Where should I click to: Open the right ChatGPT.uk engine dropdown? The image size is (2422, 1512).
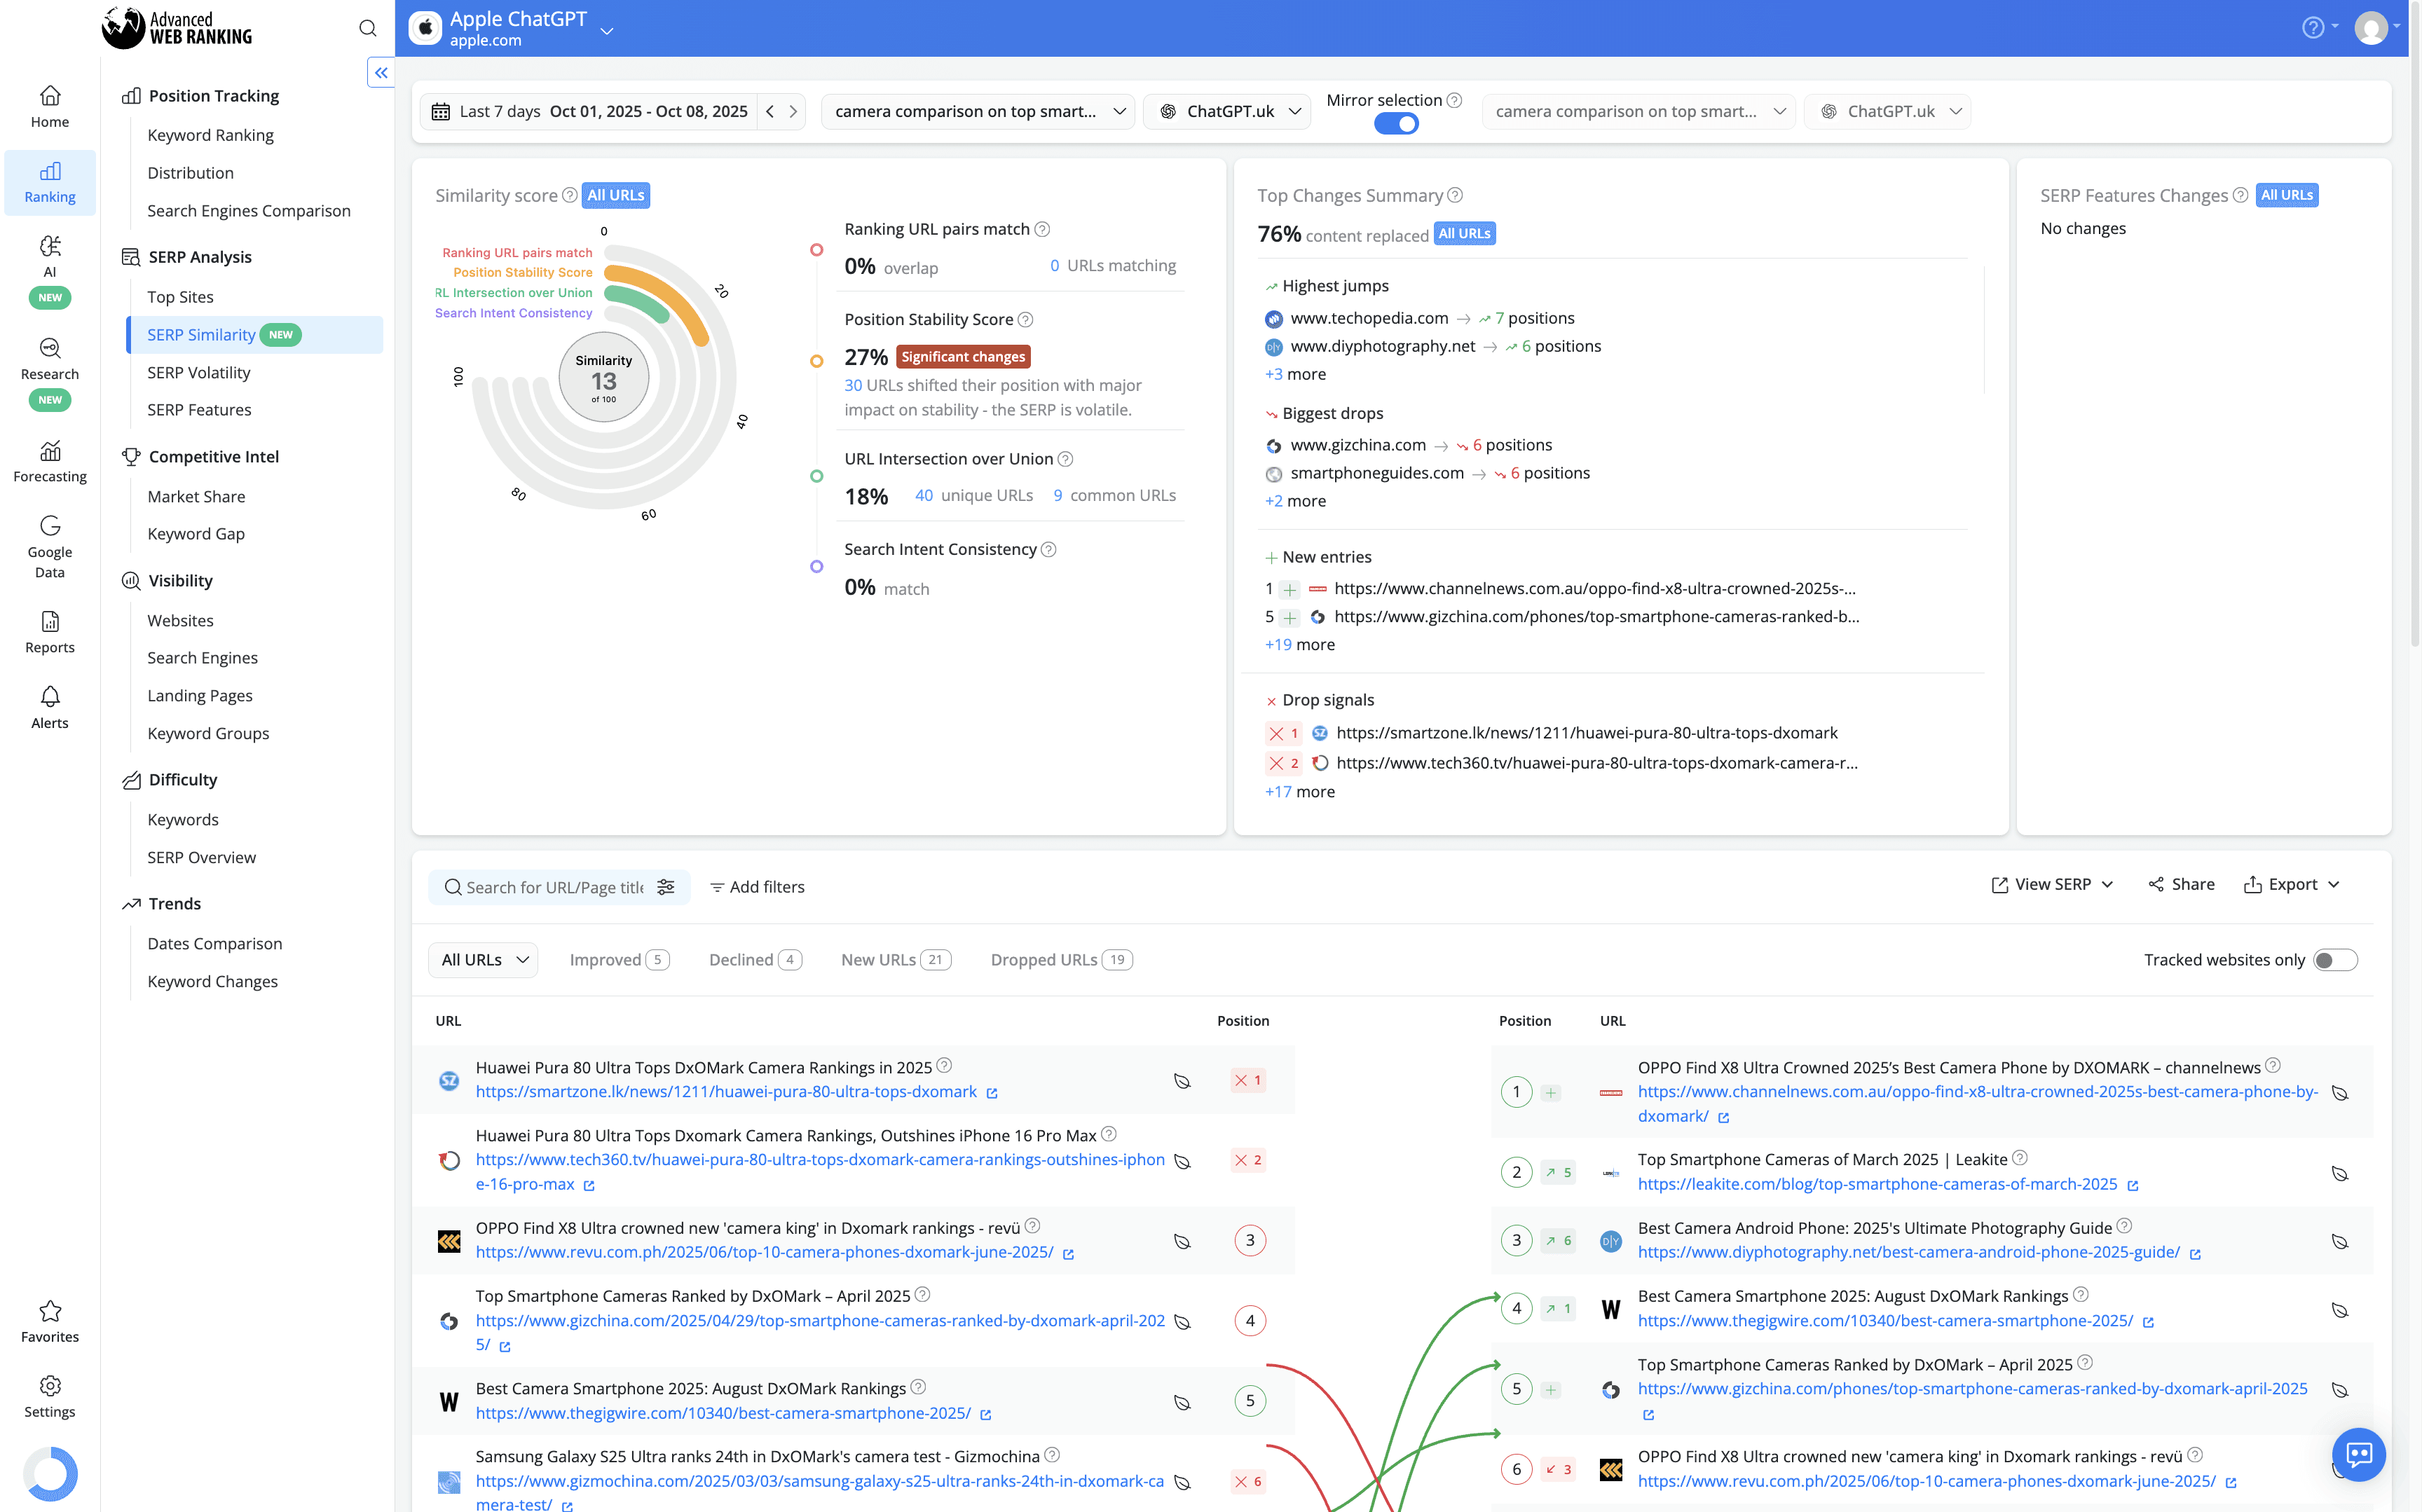1887,111
